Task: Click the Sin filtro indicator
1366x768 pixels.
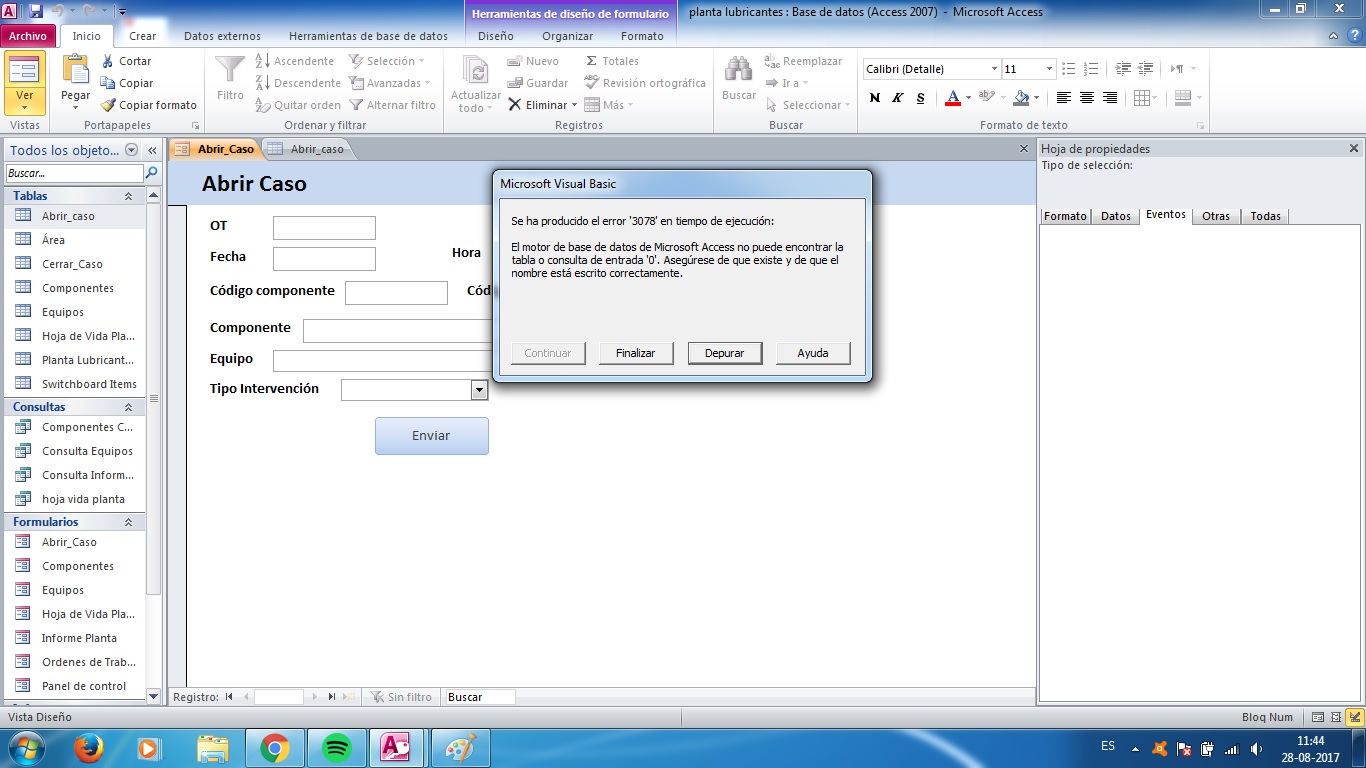Action: click(x=401, y=697)
